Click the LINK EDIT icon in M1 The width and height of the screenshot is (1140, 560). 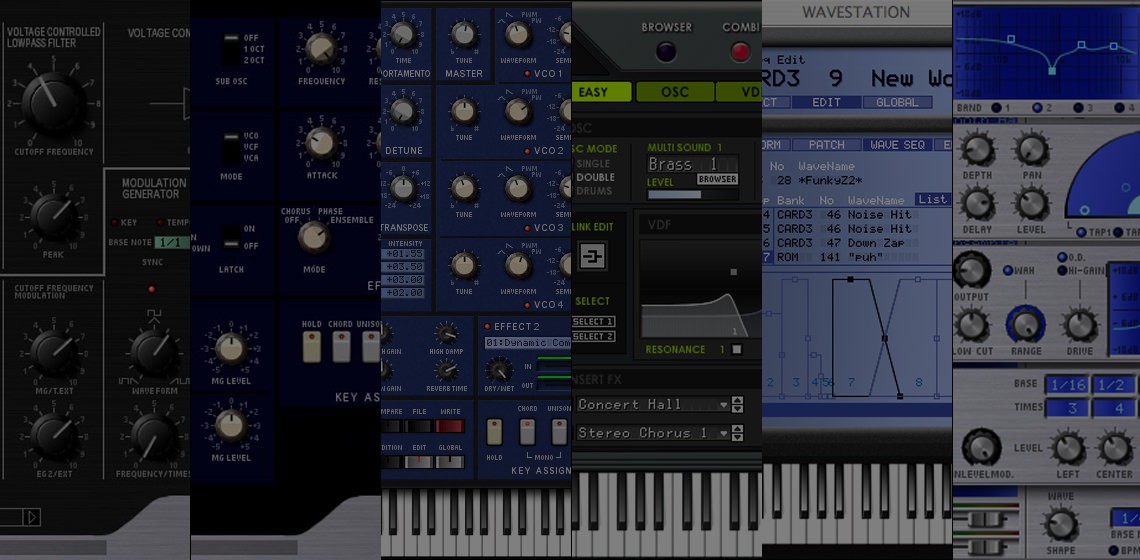592,256
